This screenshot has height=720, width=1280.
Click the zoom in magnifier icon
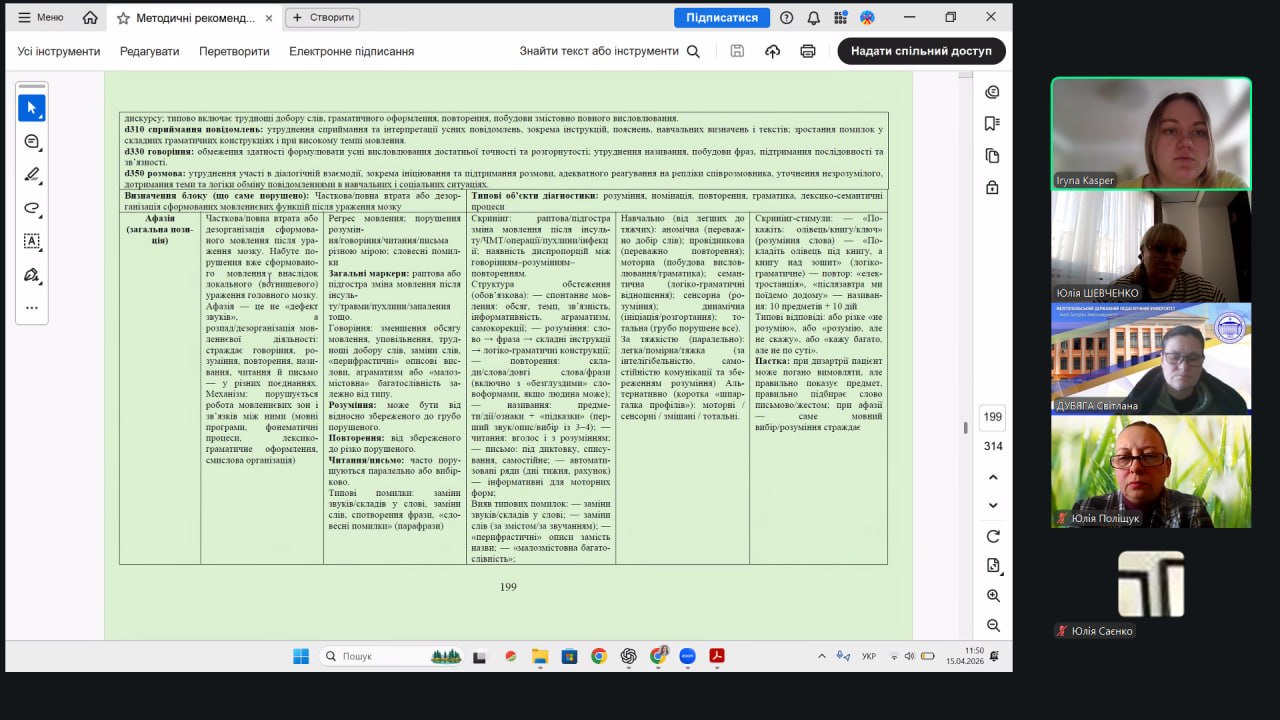pyautogui.click(x=993, y=596)
